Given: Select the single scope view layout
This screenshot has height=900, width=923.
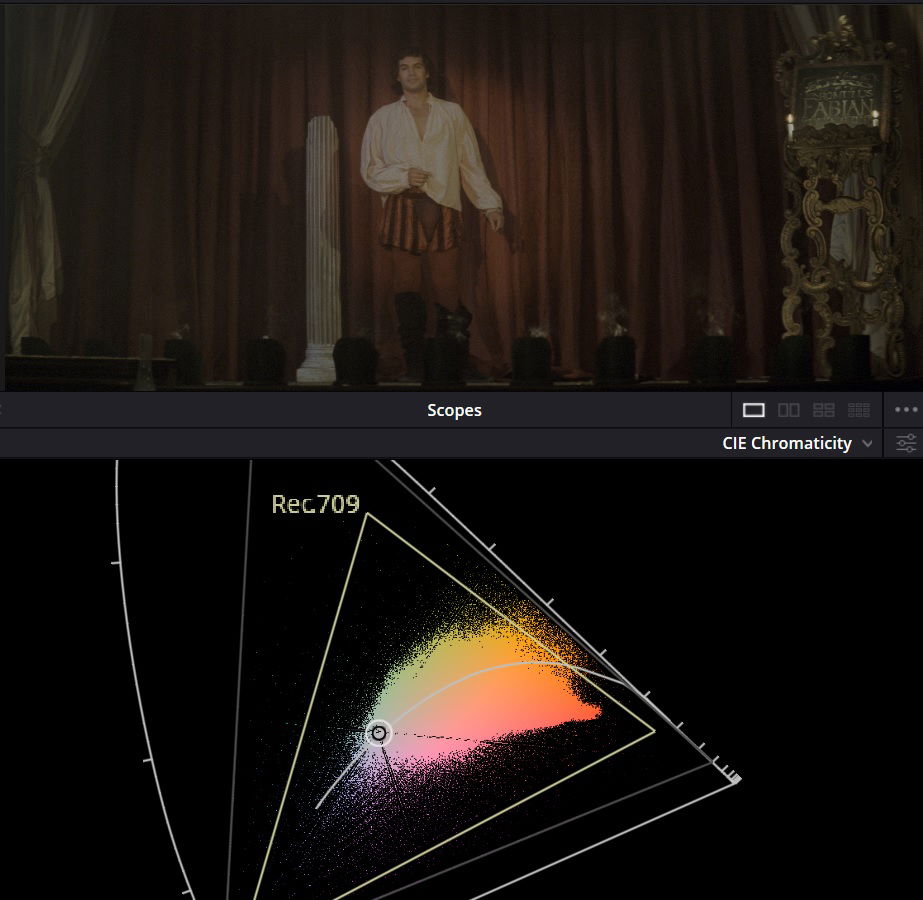Looking at the screenshot, I should click(753, 410).
